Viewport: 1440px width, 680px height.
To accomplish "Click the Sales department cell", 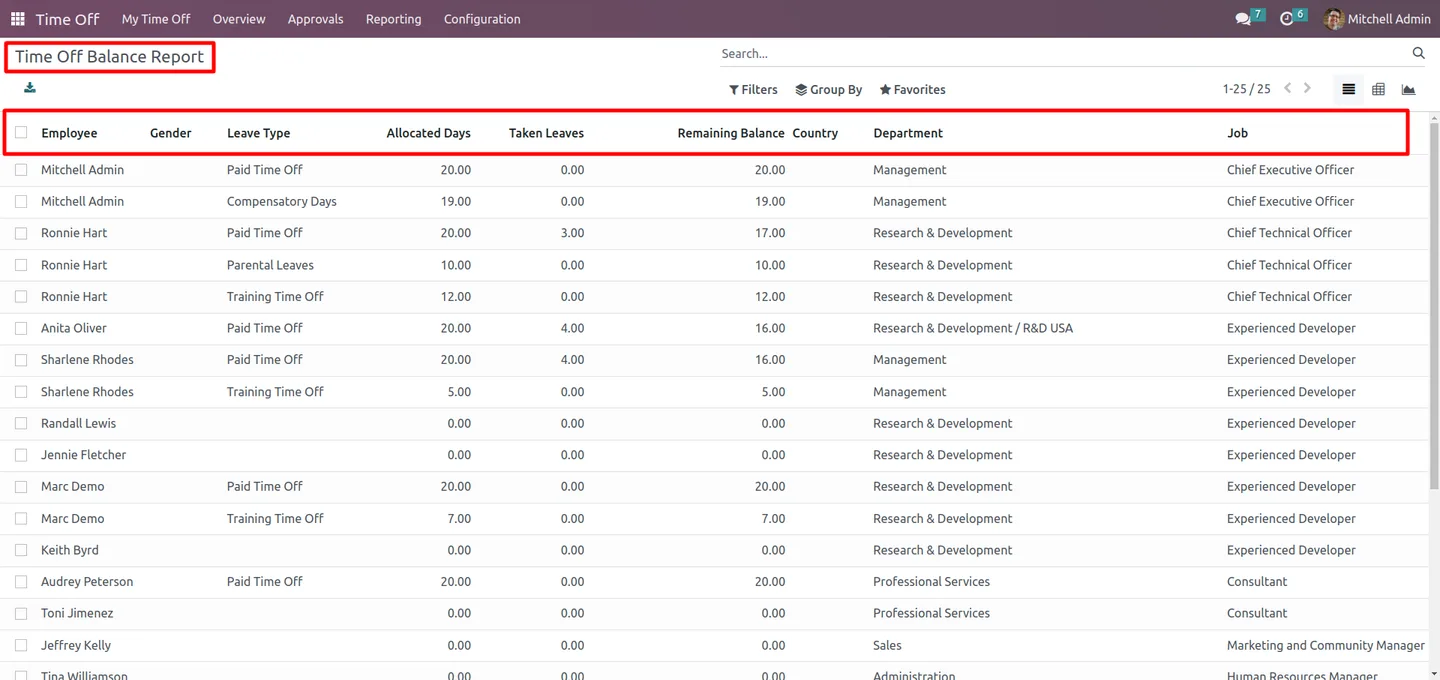I will pyautogui.click(x=887, y=645).
